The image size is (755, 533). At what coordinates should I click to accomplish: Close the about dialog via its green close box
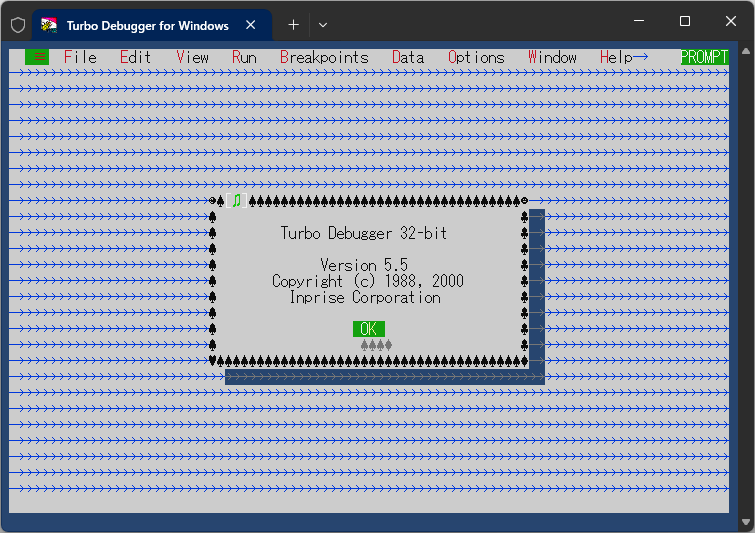(x=236, y=200)
